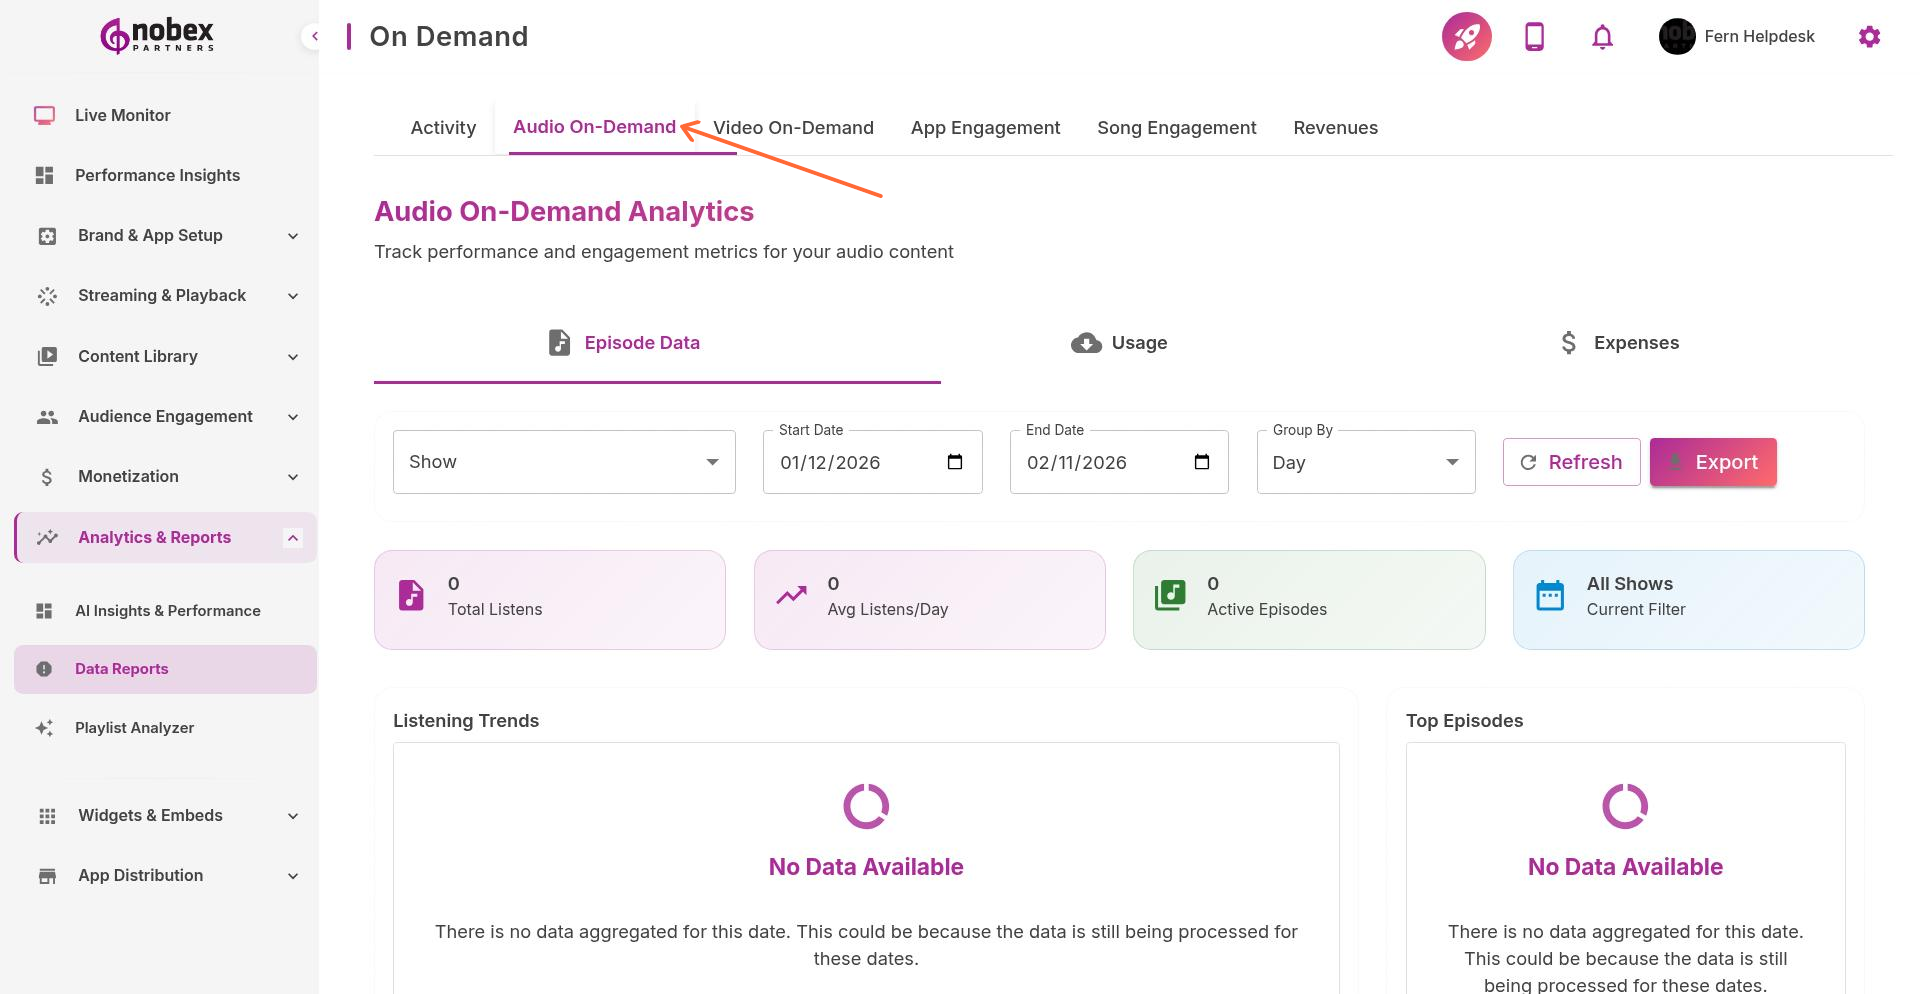Viewport: 1920px width, 994px height.
Task: Expand the Group By dropdown
Action: pyautogui.click(x=1364, y=461)
